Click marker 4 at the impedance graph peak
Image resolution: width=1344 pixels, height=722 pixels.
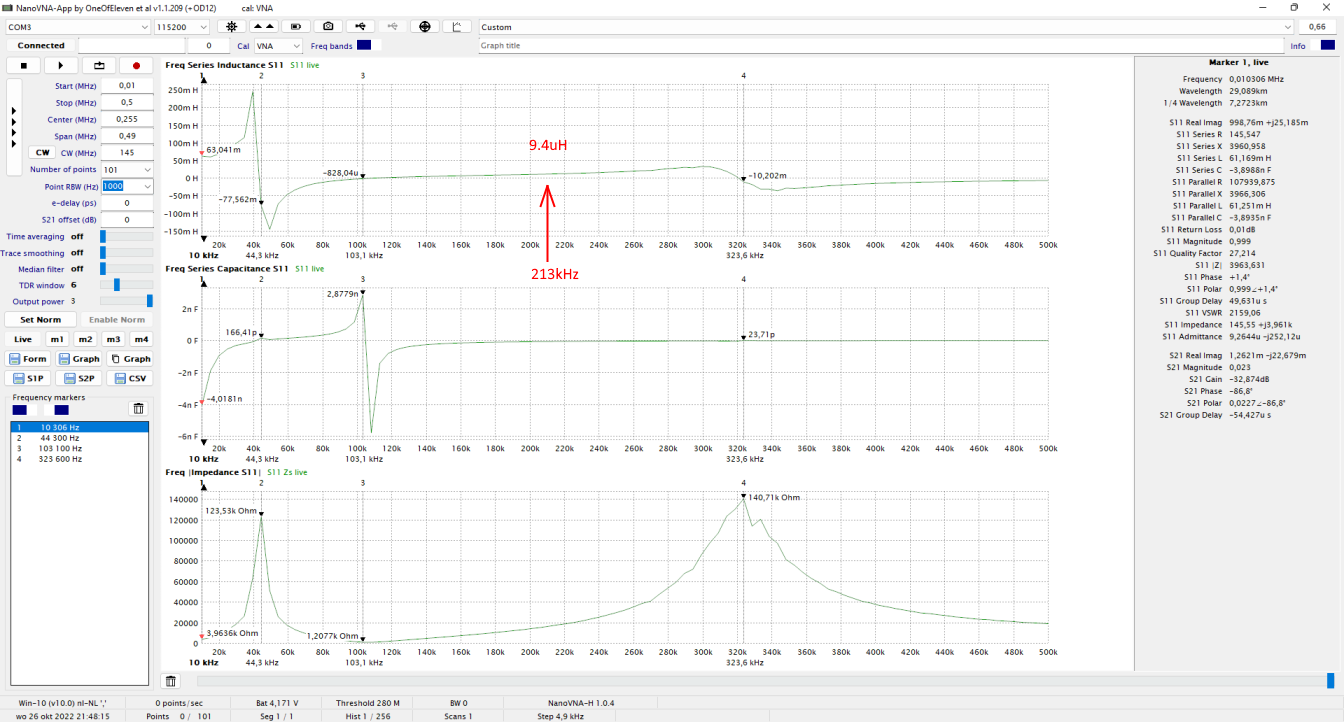pos(743,494)
